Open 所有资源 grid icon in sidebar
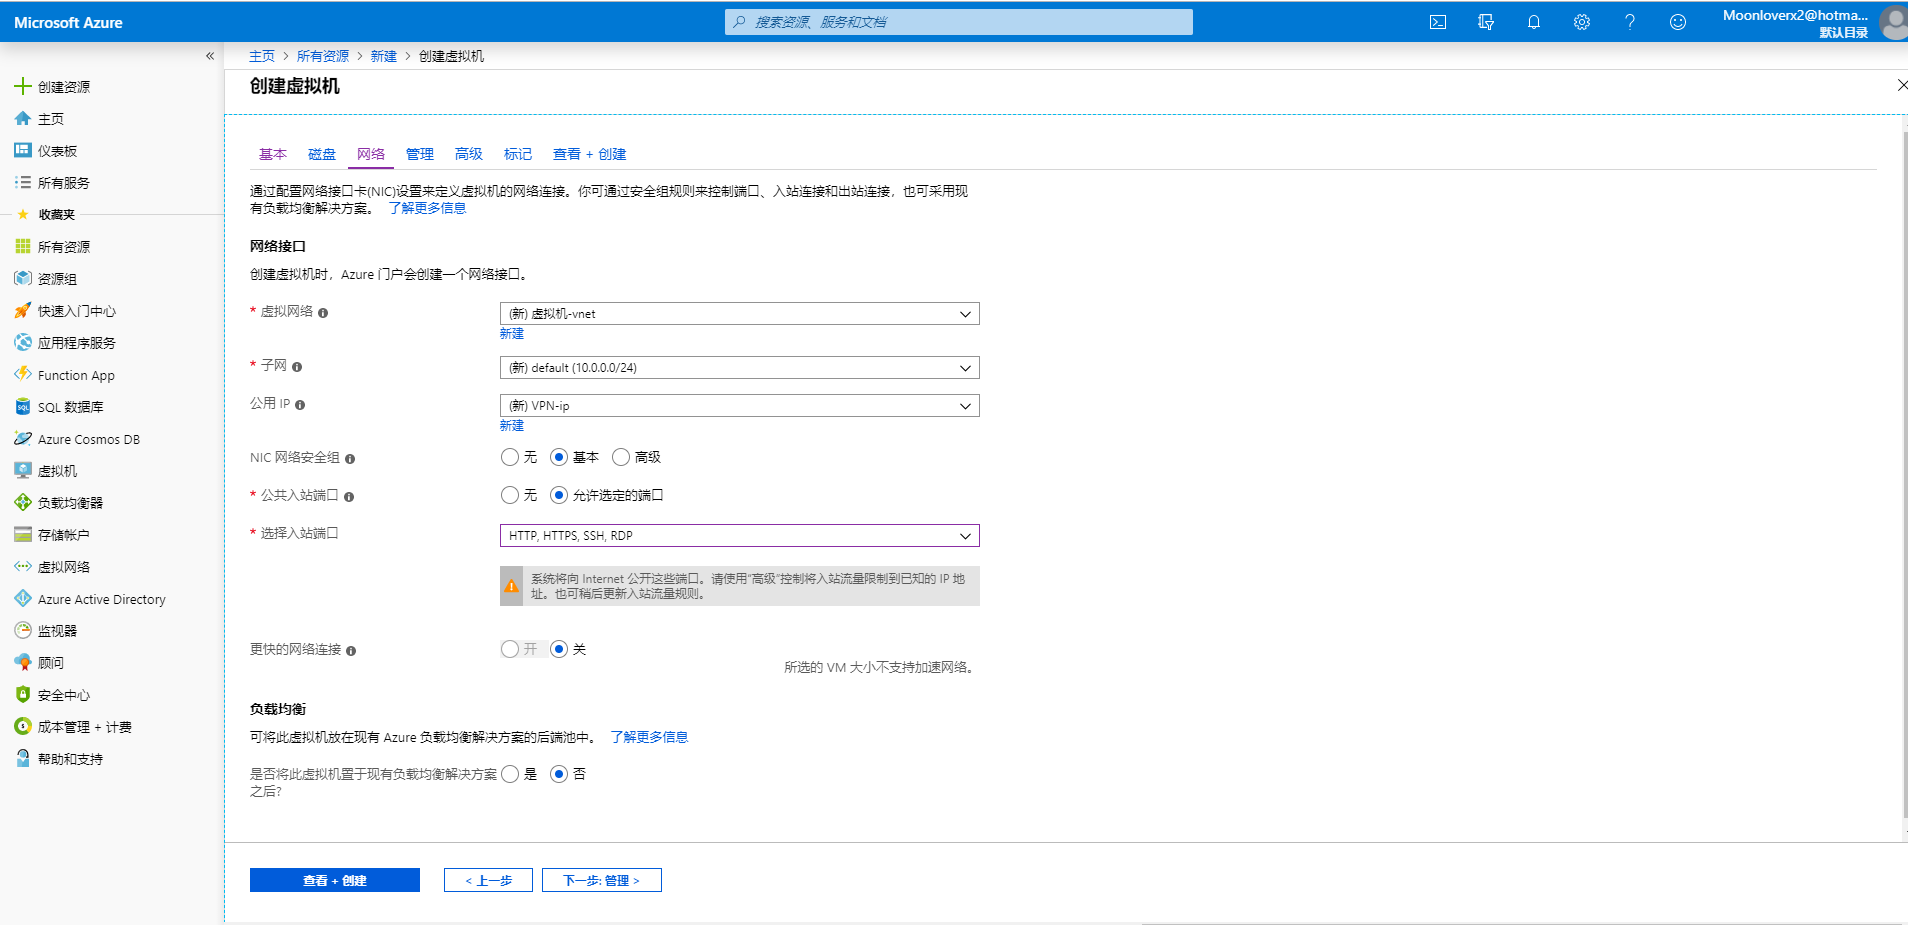 click(23, 247)
